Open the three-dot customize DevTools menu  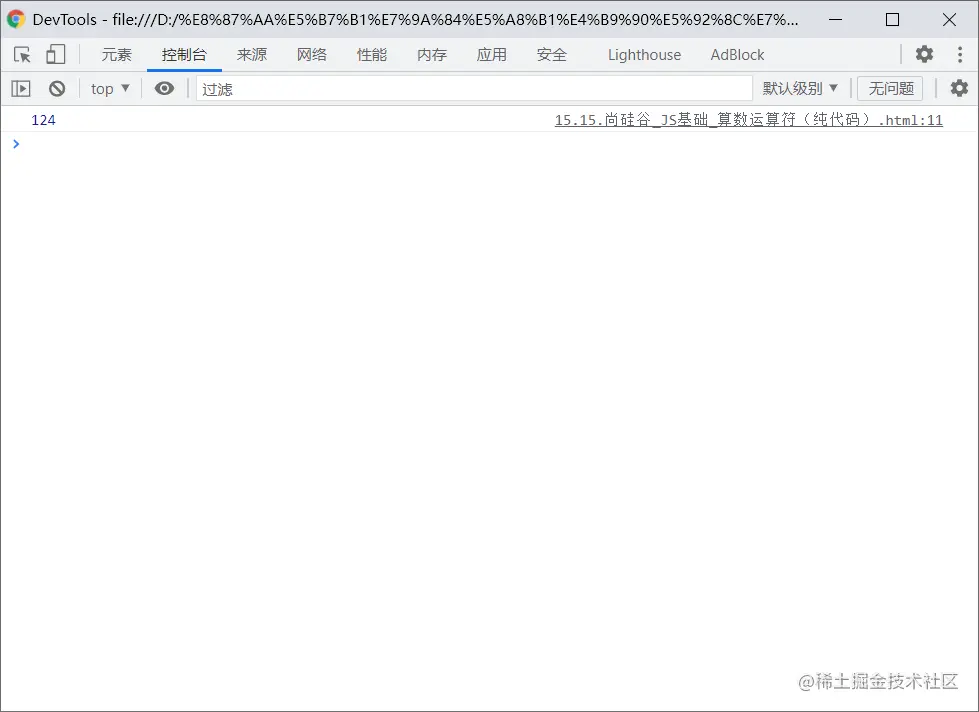click(x=960, y=54)
